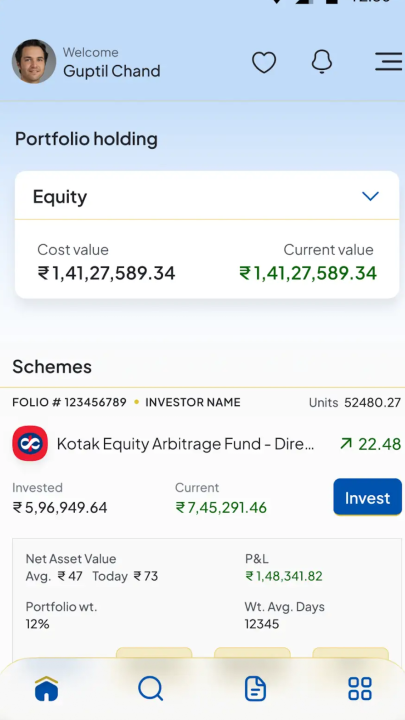Open the grid apps icon in bottom bar

360,688
